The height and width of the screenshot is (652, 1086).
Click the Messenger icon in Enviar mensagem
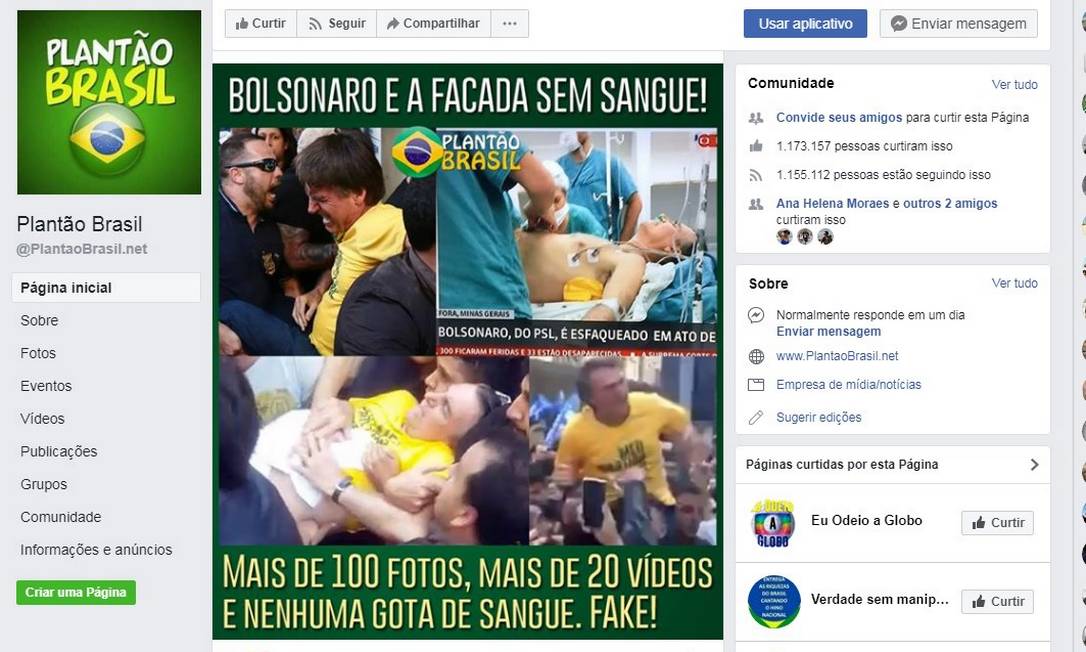898,24
